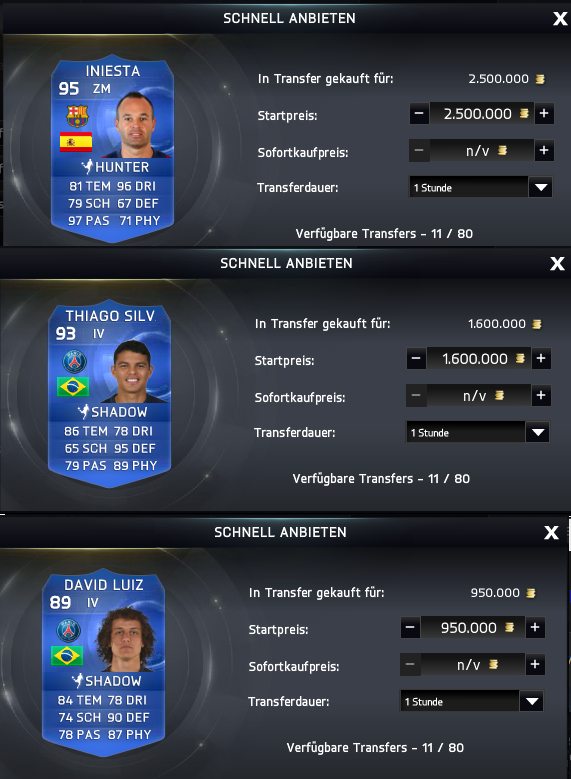Click Iniesta's FC Barcelona club badge
571x779 pixels.
point(78,116)
